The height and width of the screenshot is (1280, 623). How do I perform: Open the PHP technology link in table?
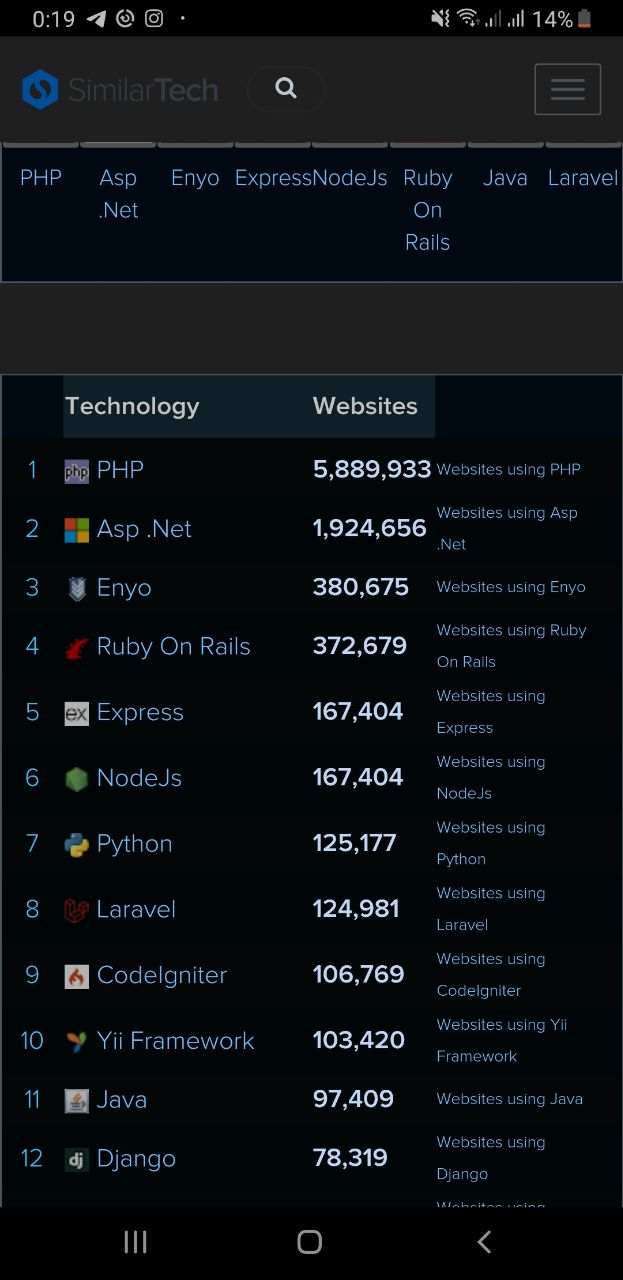click(120, 470)
